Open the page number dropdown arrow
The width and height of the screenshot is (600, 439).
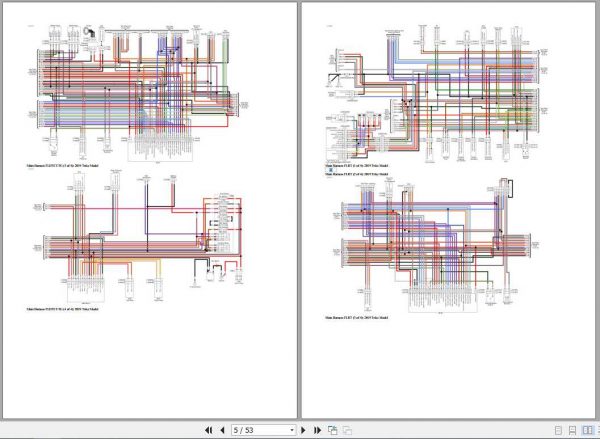pyautogui.click(x=292, y=430)
